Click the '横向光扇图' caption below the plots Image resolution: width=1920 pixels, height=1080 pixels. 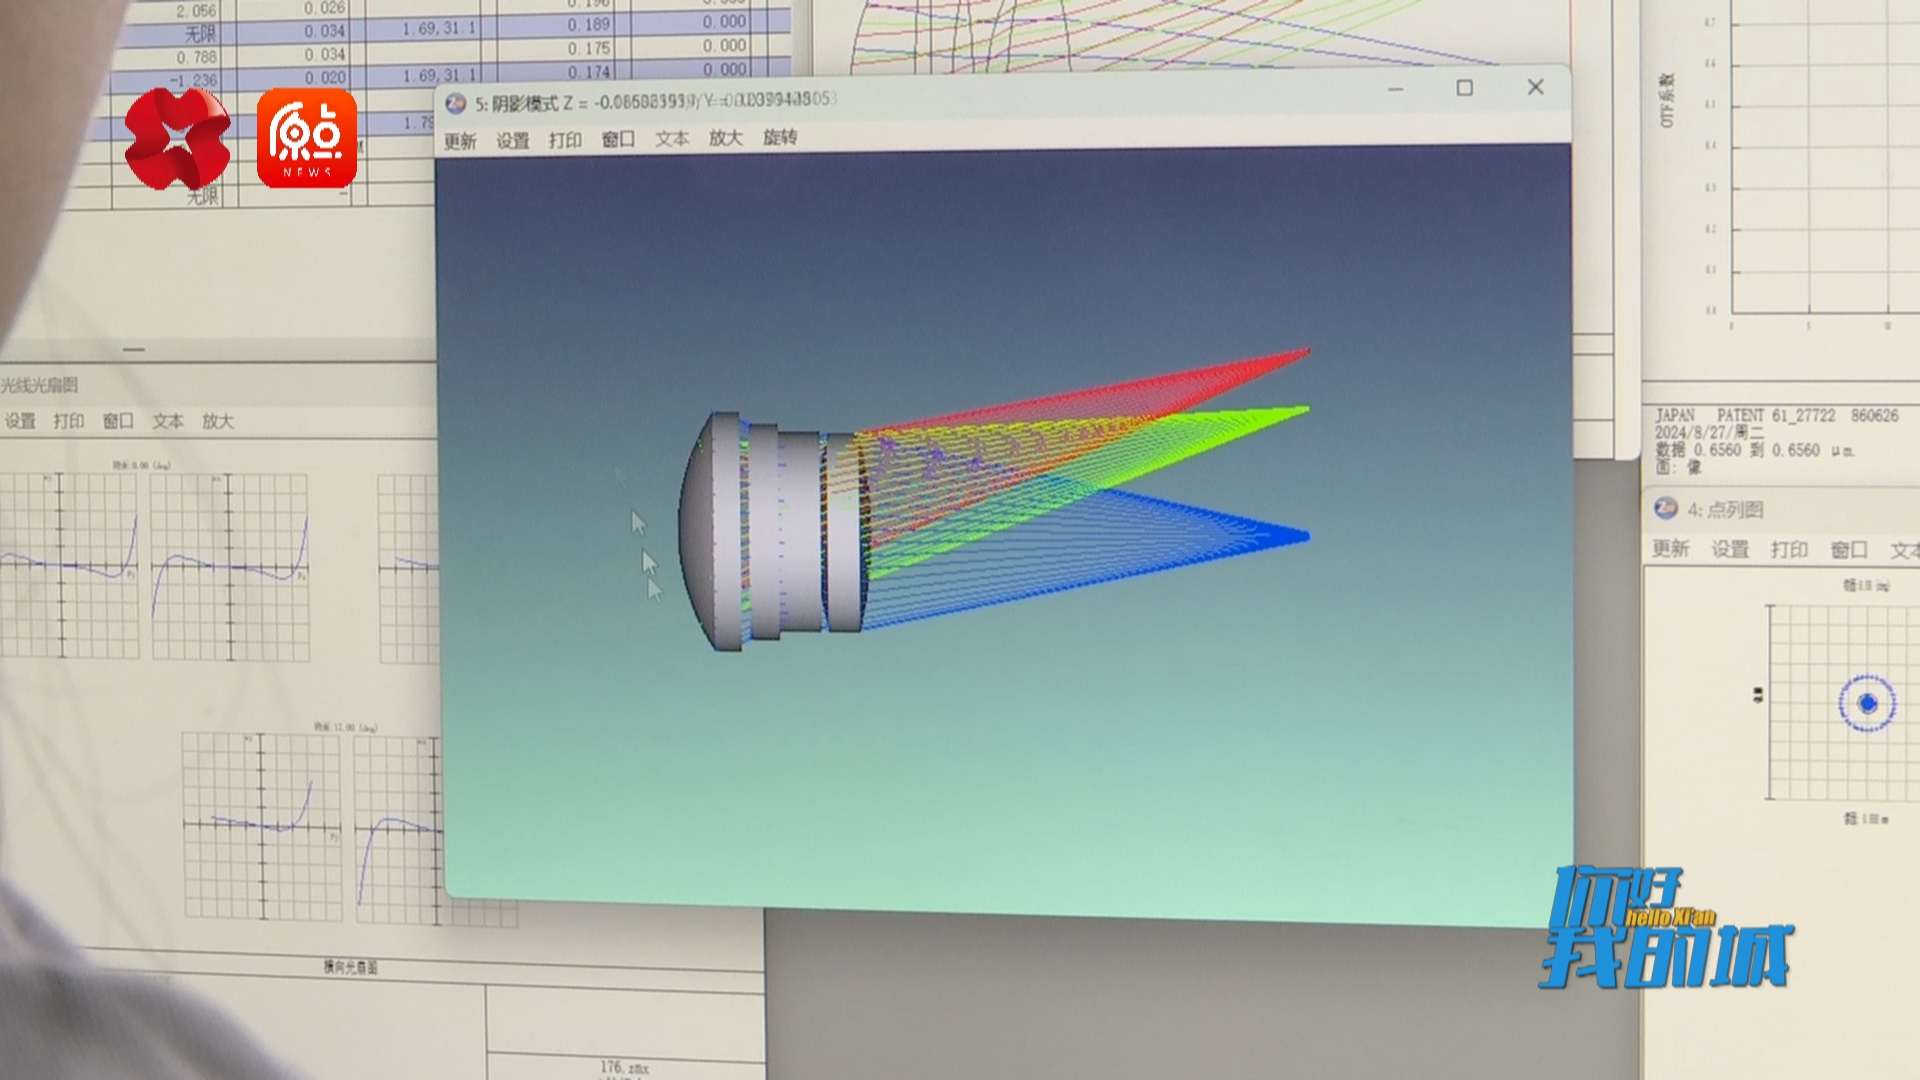tap(350, 967)
